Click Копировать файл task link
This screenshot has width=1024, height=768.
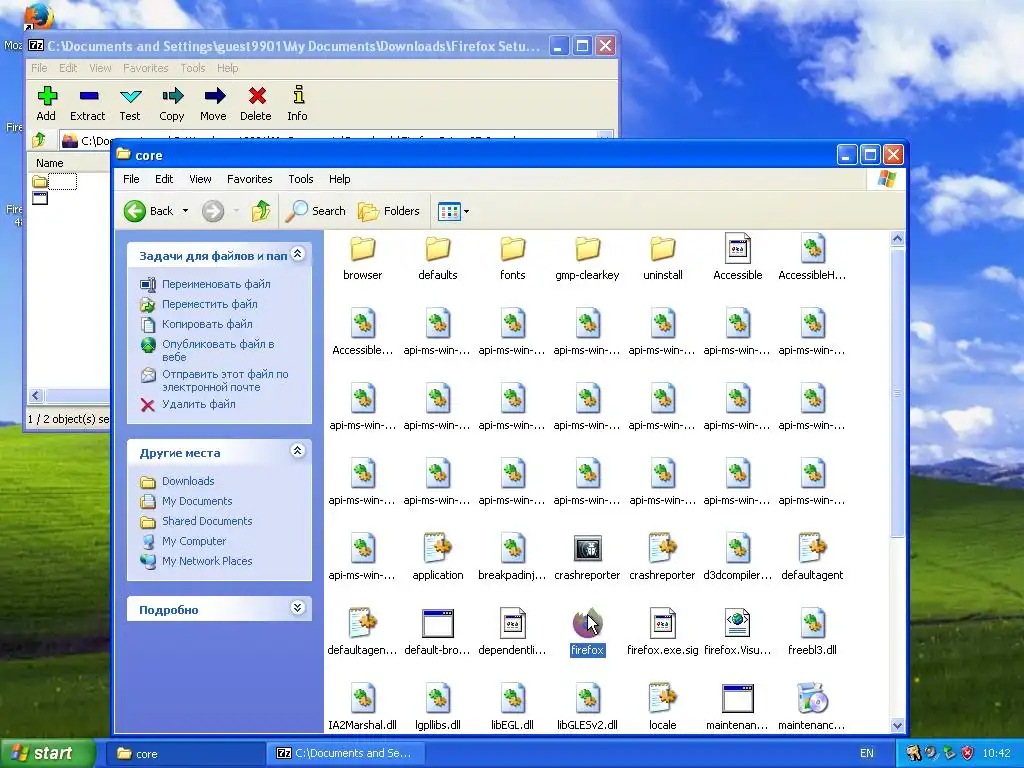207,324
